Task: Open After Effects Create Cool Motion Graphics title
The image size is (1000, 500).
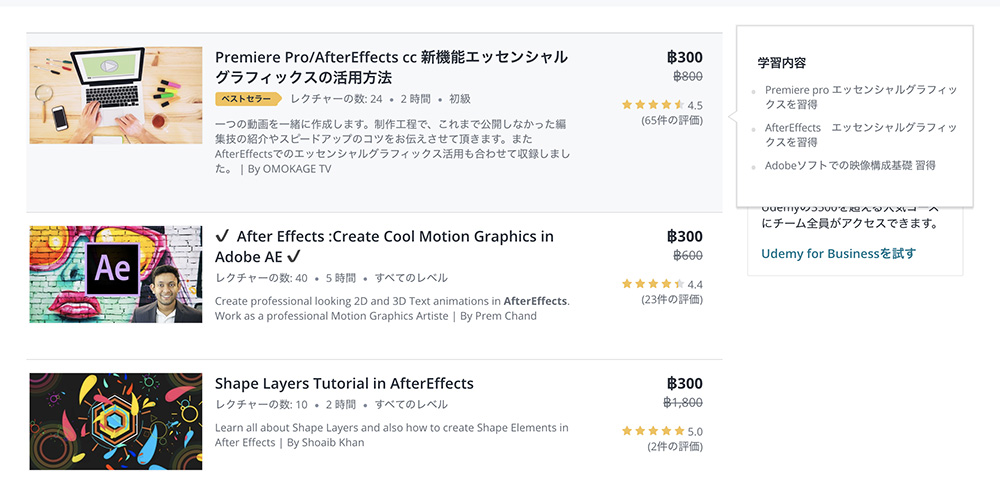Action: tap(384, 246)
